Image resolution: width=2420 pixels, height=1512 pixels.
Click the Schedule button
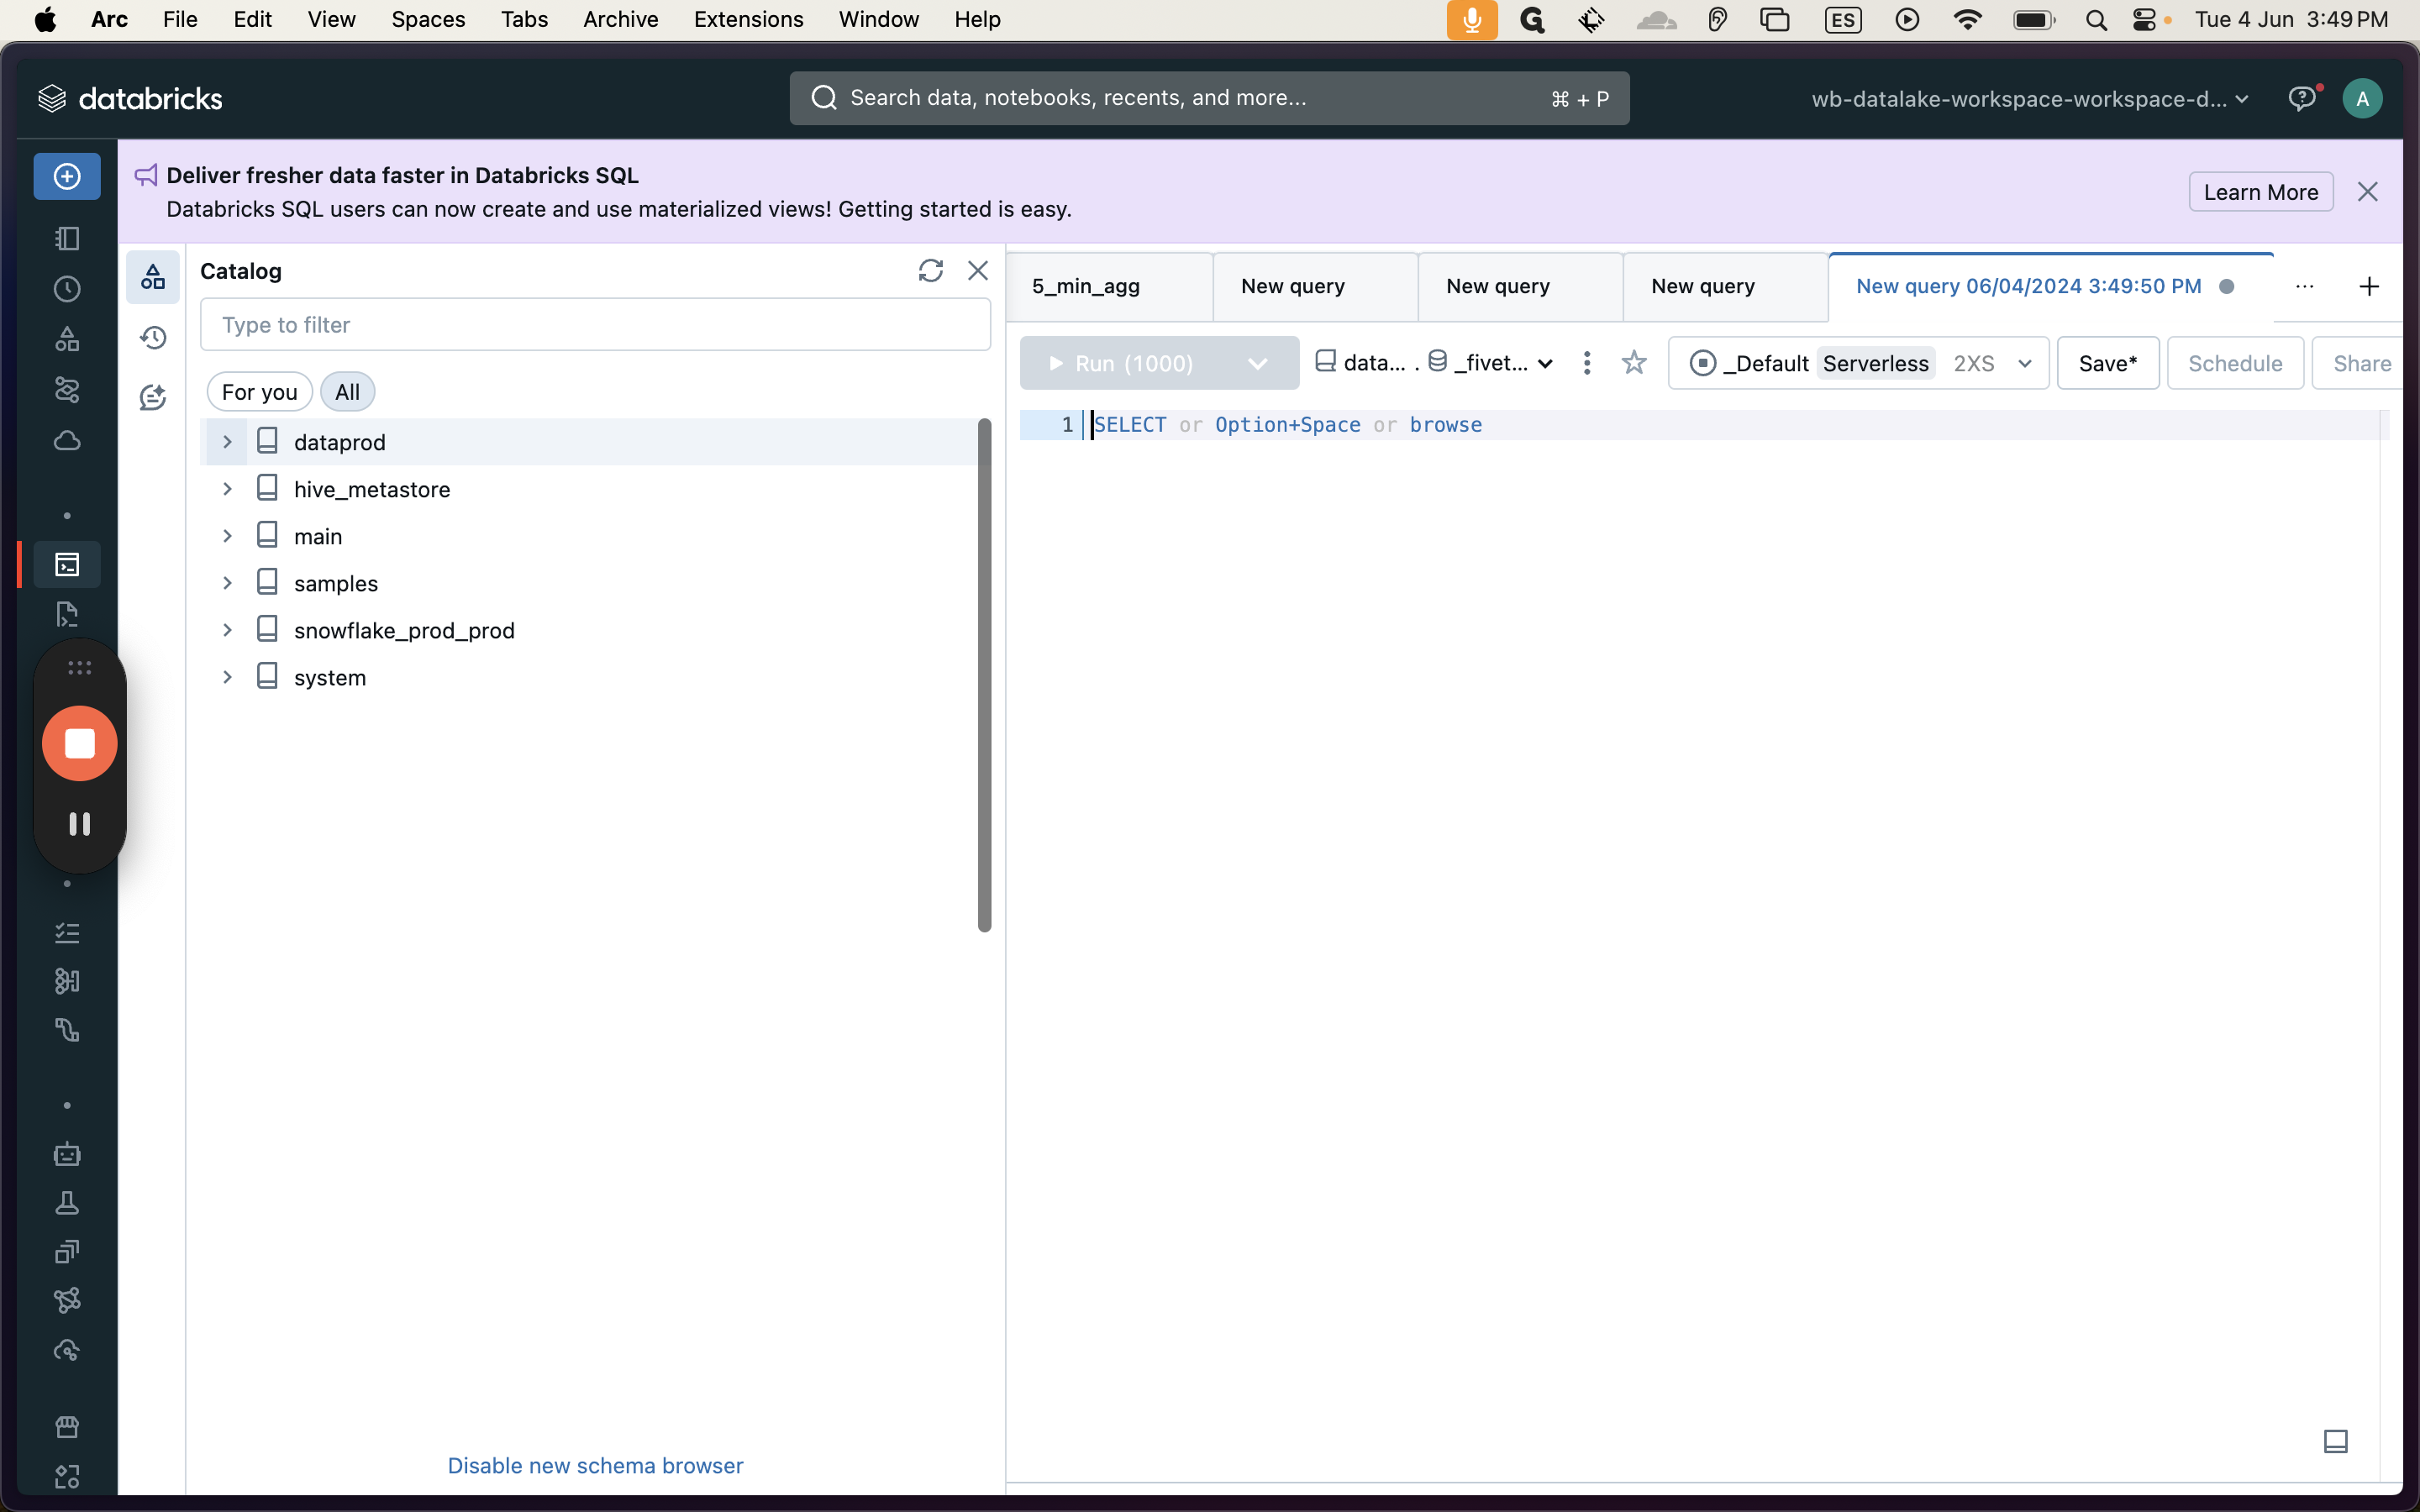pyautogui.click(x=2235, y=363)
